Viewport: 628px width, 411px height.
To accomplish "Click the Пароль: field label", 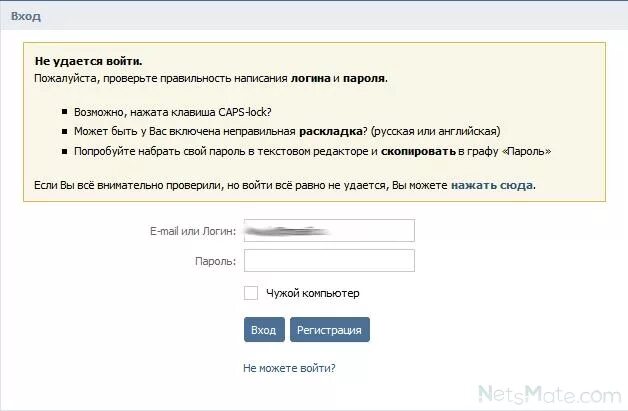I will pyautogui.click(x=215, y=261).
